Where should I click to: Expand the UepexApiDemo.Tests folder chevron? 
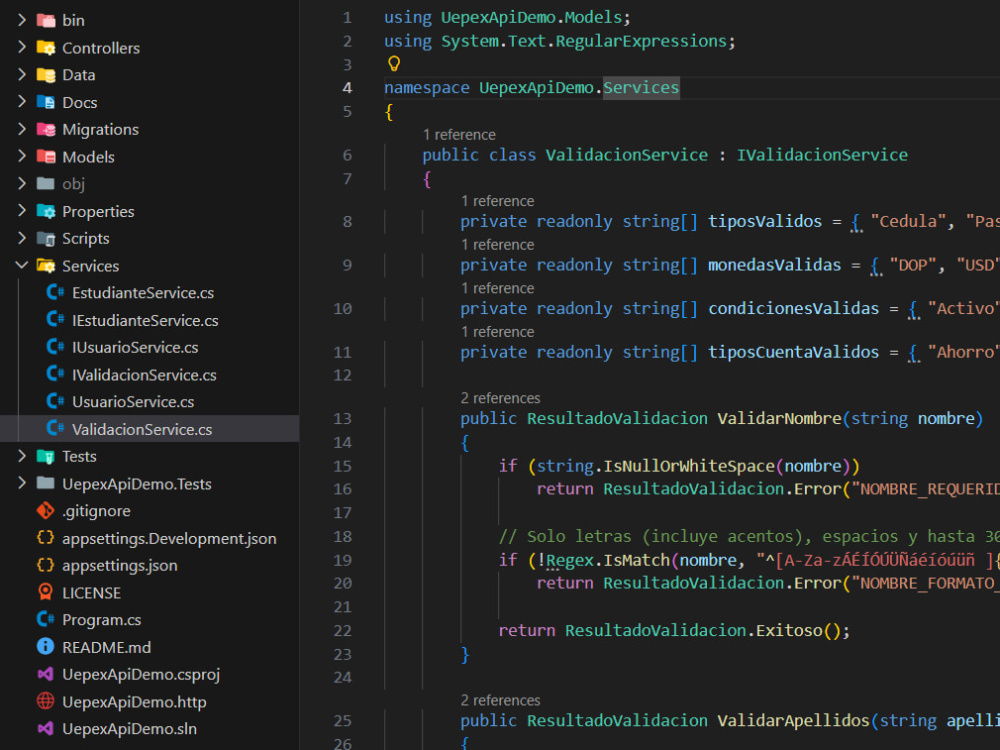click(x=22, y=483)
